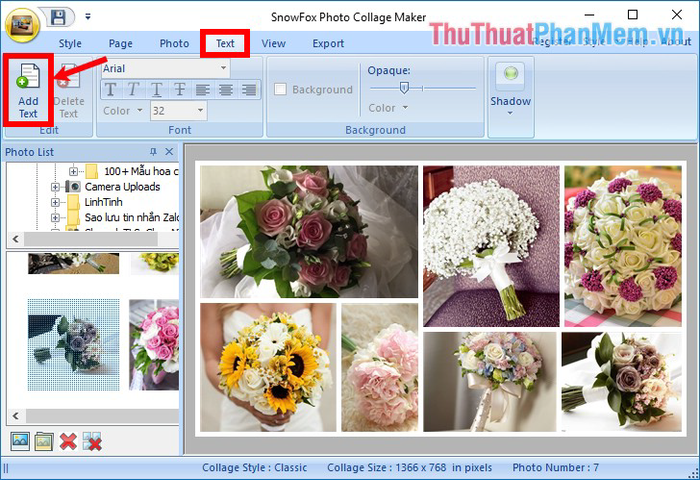Select the 100+ Mẫu hoa folder

[x=141, y=171]
